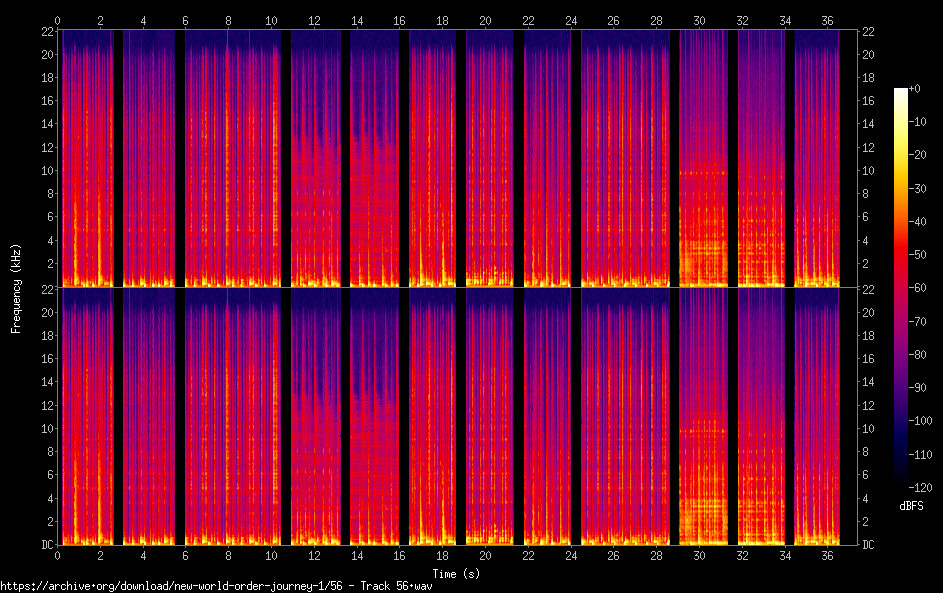Open the archive.org download URL at bottom

point(216,585)
